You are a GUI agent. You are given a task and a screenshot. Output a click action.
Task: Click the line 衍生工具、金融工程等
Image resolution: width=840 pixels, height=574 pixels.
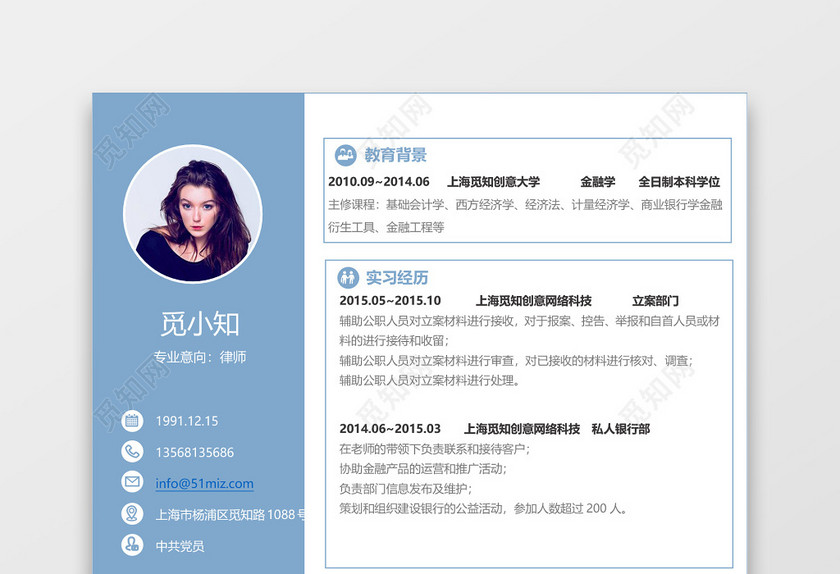pos(386,227)
